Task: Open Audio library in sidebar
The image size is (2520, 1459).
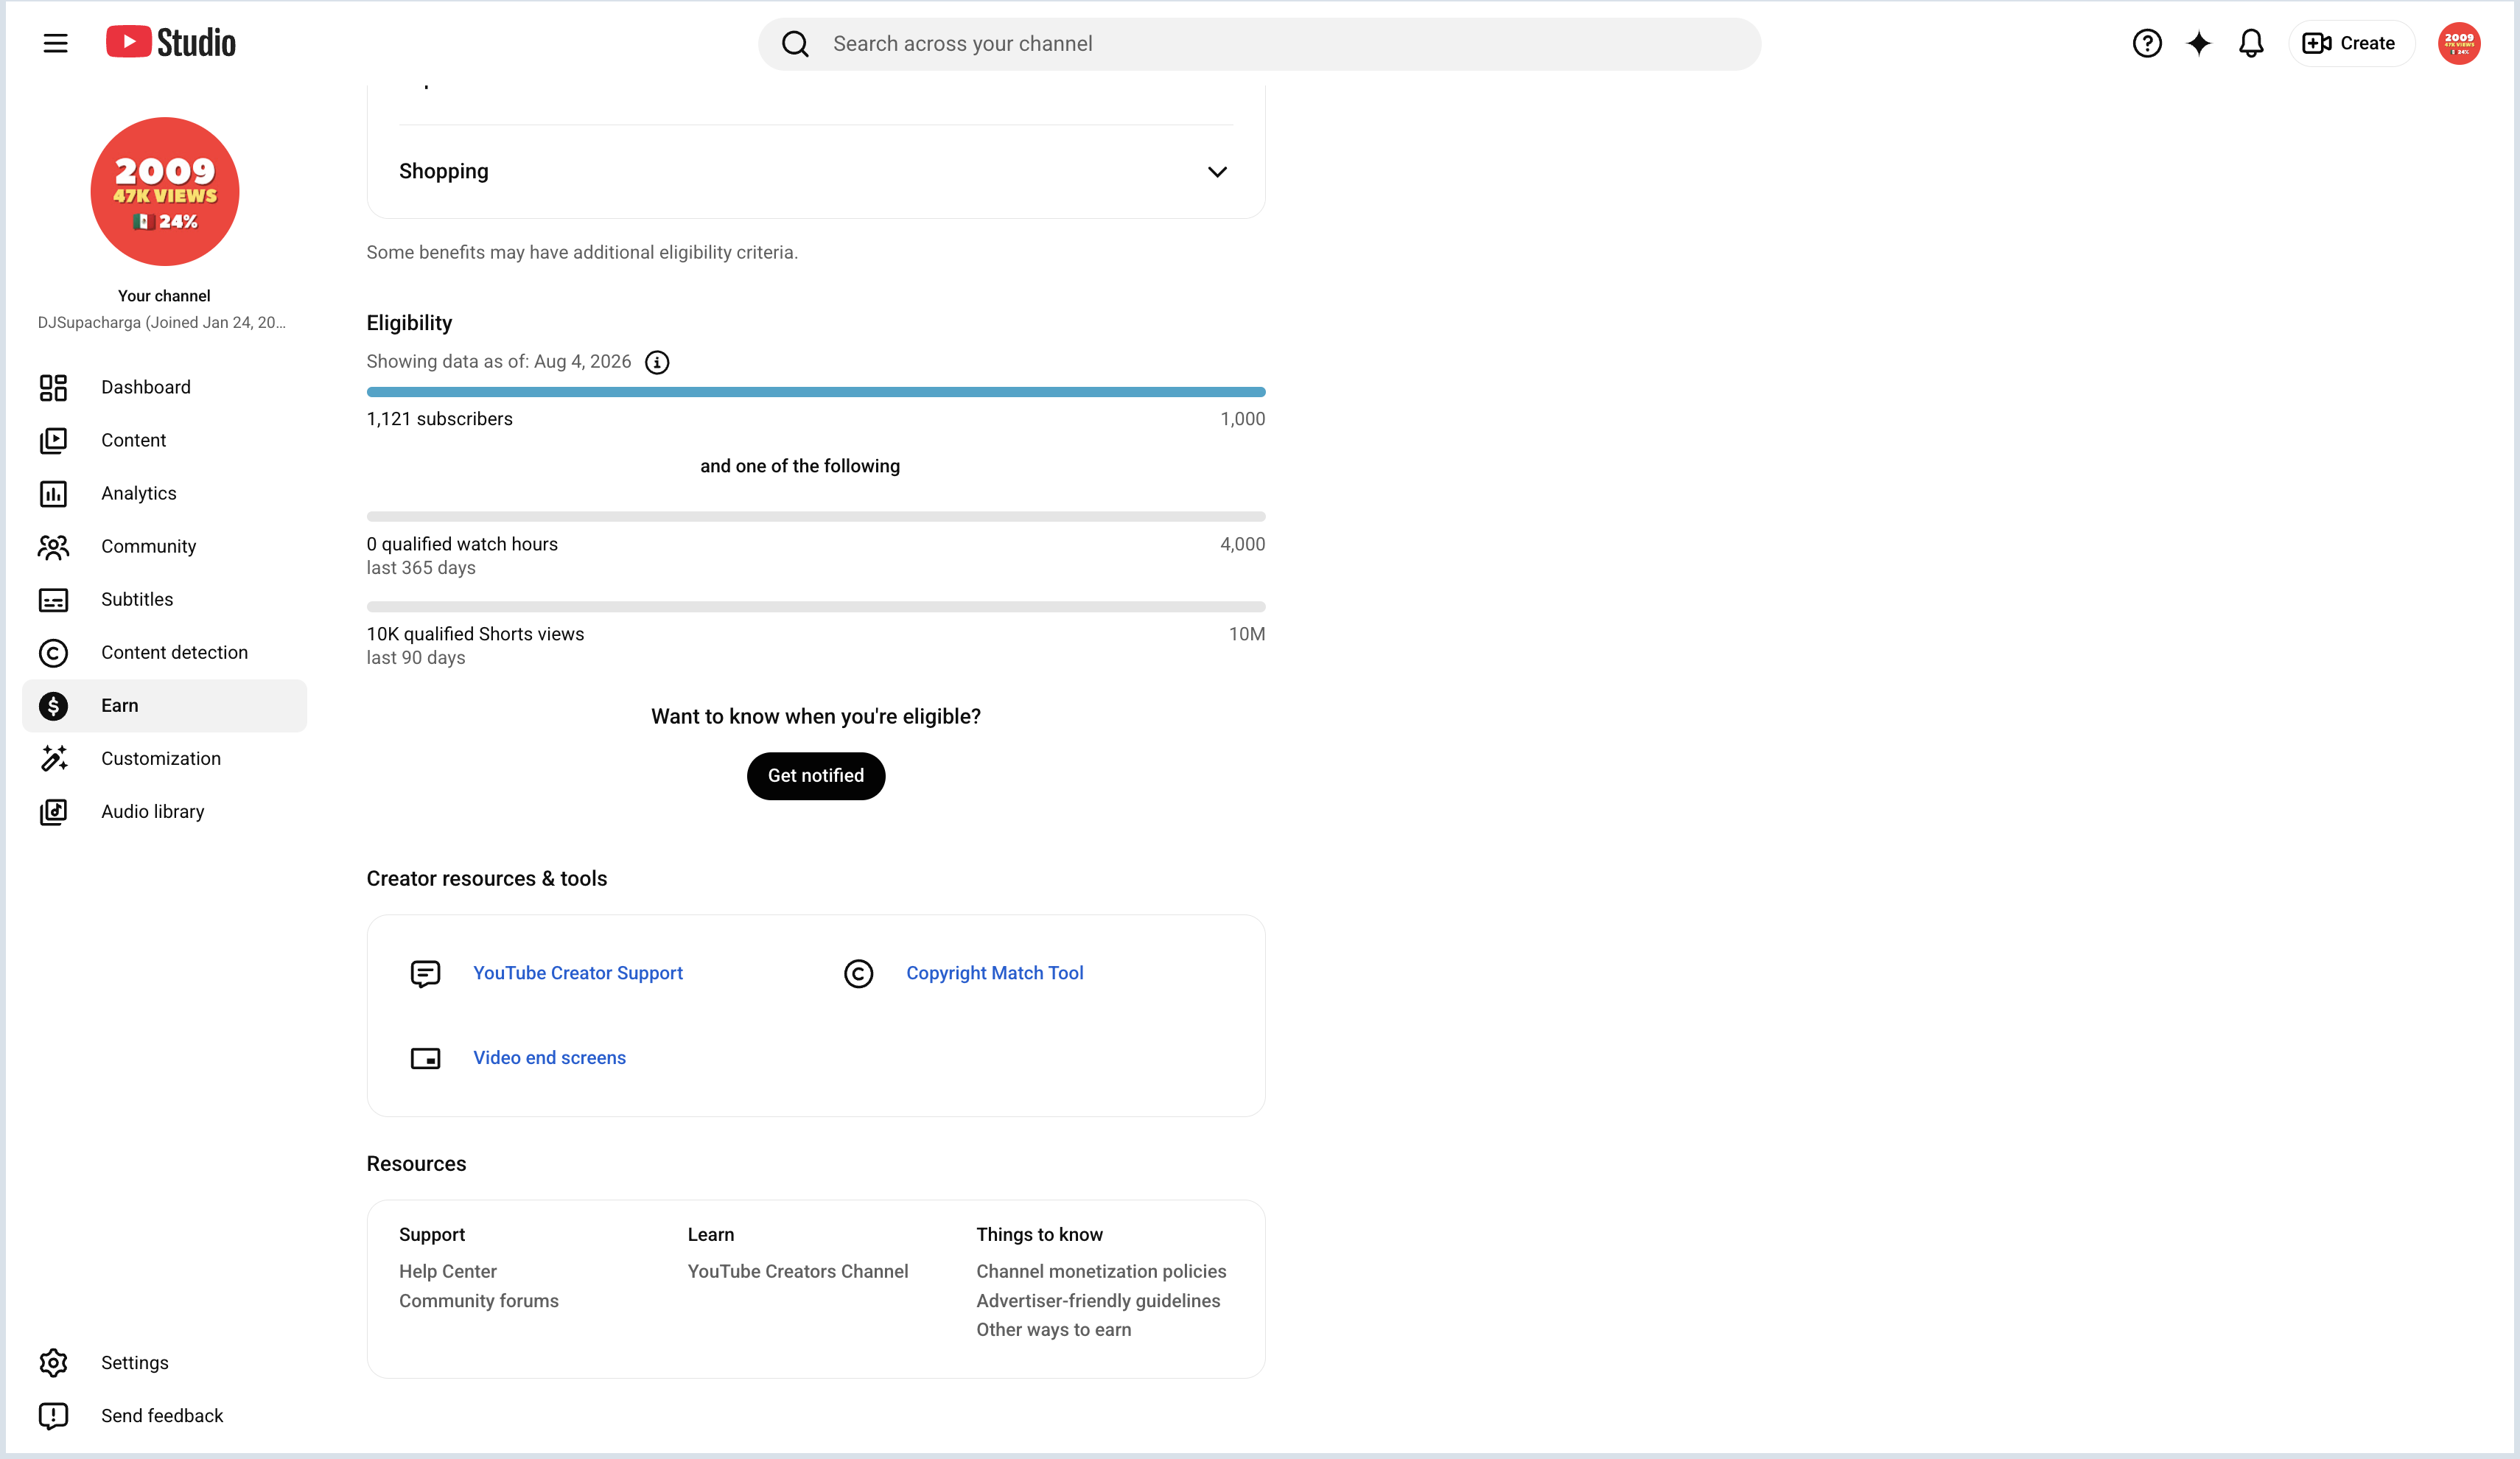Action: click(164, 811)
